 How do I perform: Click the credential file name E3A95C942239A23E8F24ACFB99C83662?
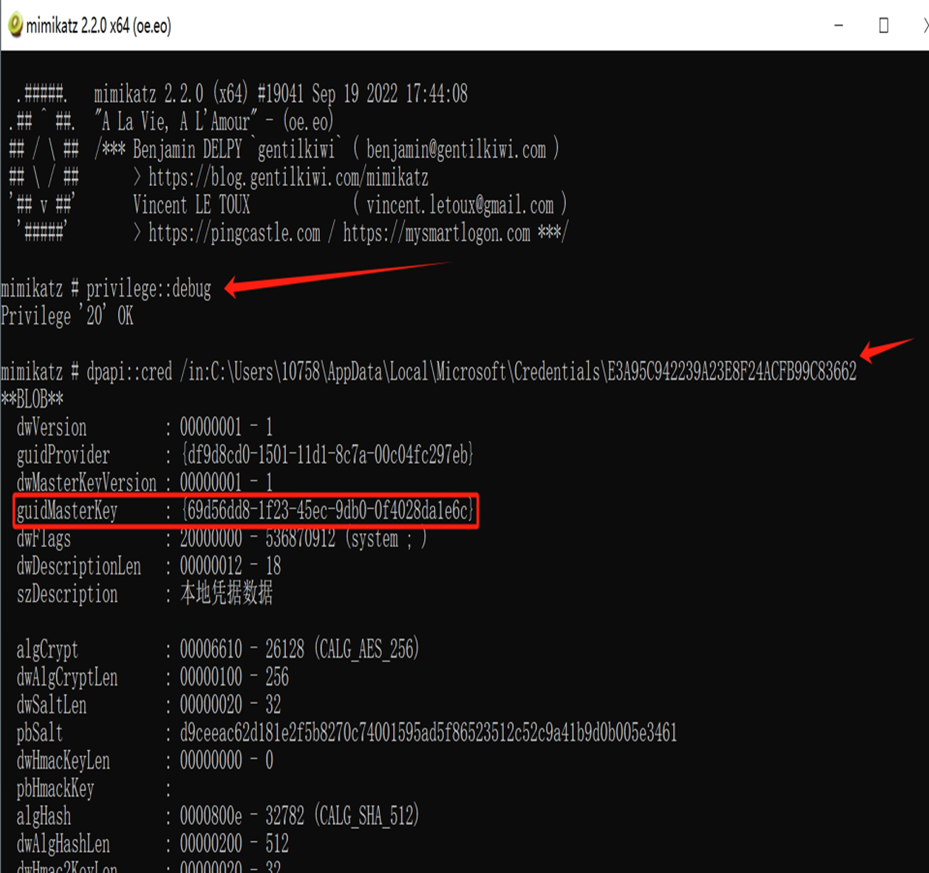(732, 372)
